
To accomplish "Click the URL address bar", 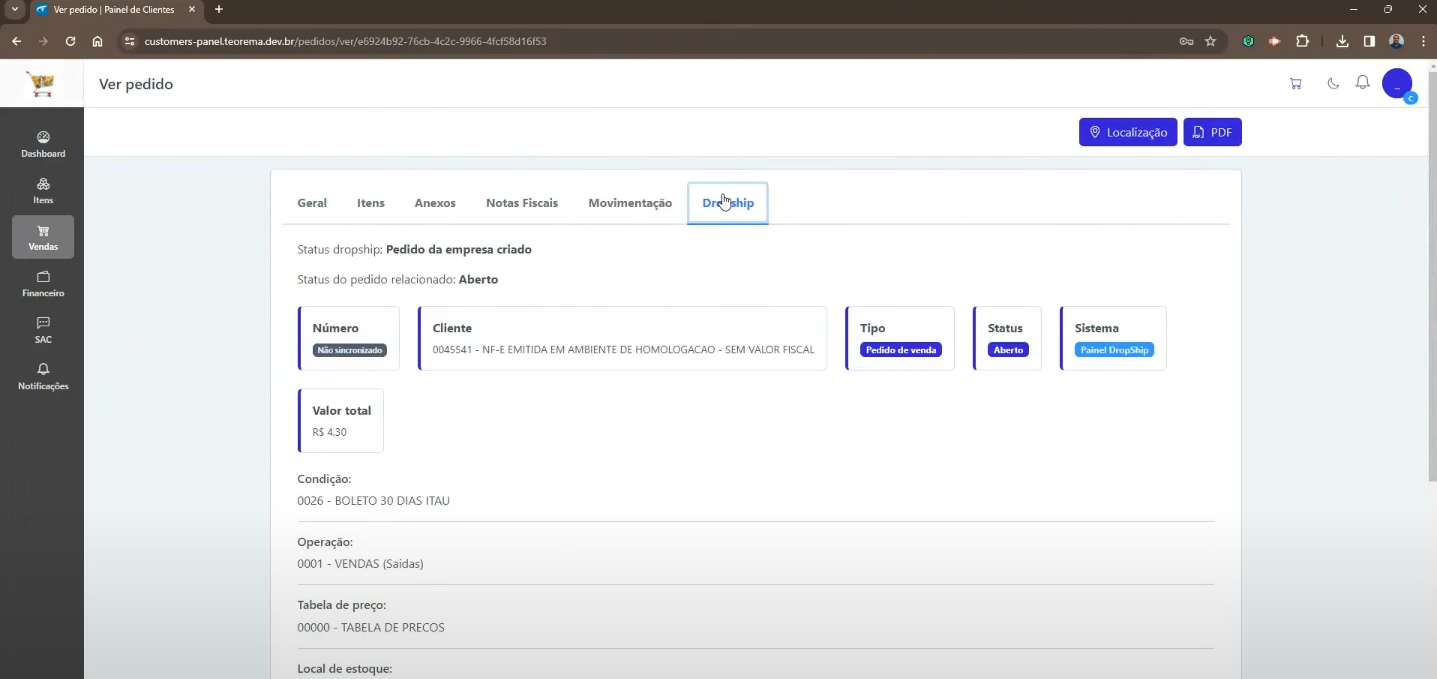I will tap(660, 41).
